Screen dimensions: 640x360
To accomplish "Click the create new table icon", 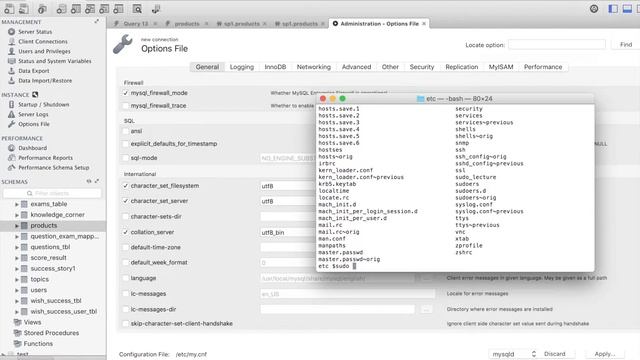I will 76,9.
